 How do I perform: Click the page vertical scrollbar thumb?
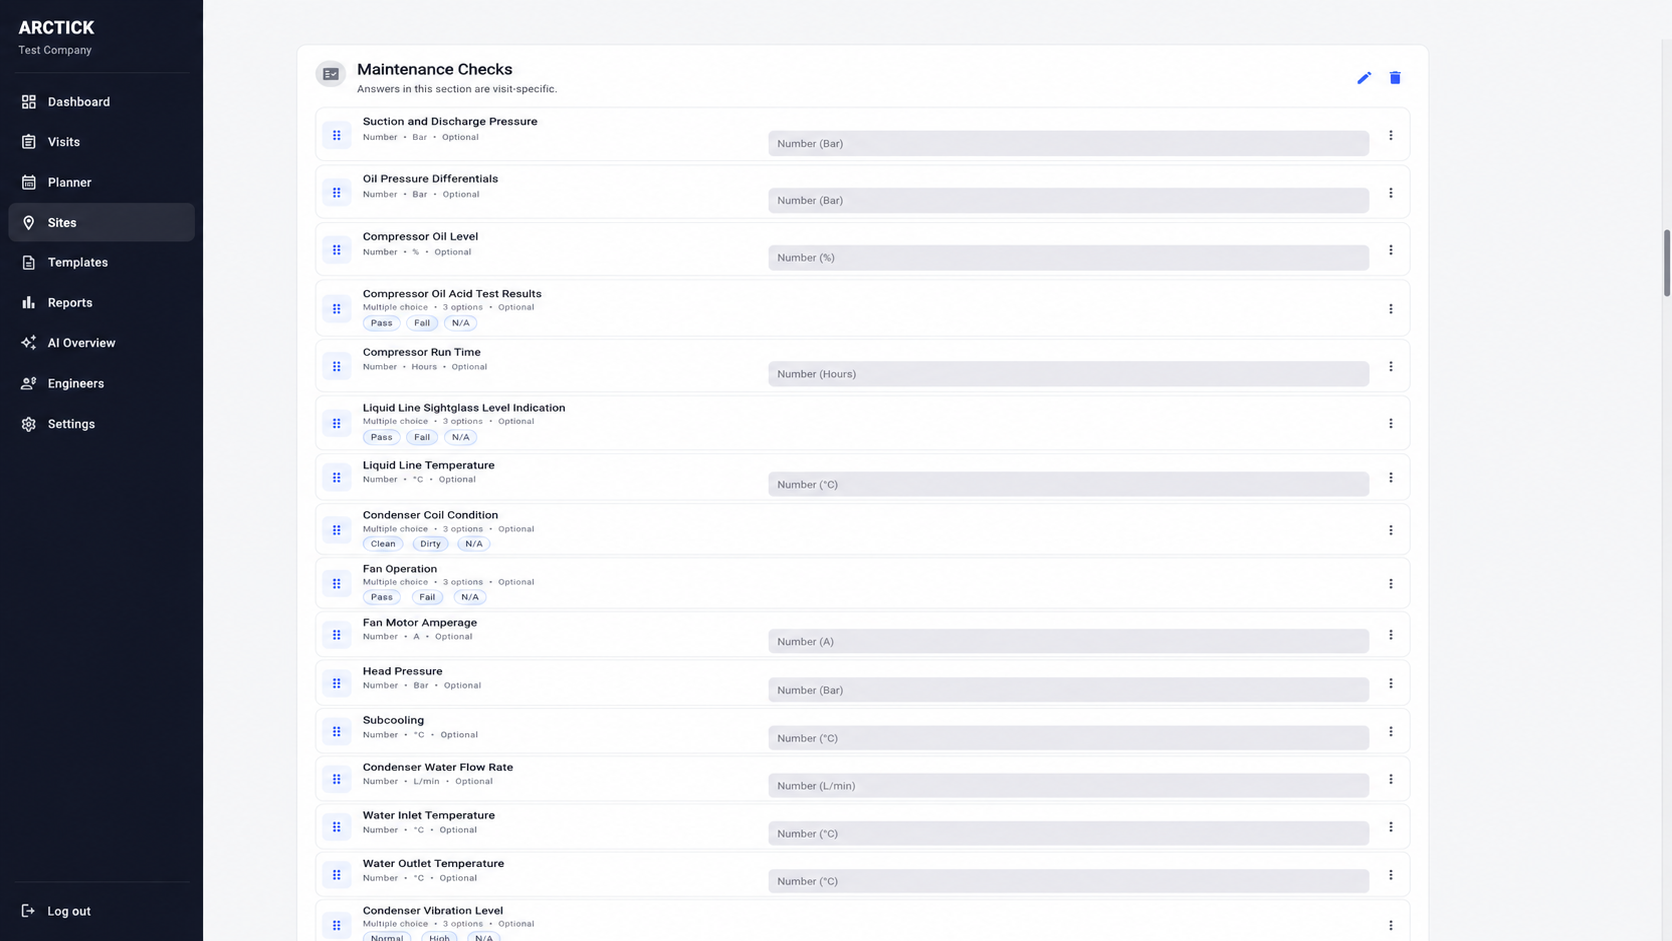(x=1666, y=263)
